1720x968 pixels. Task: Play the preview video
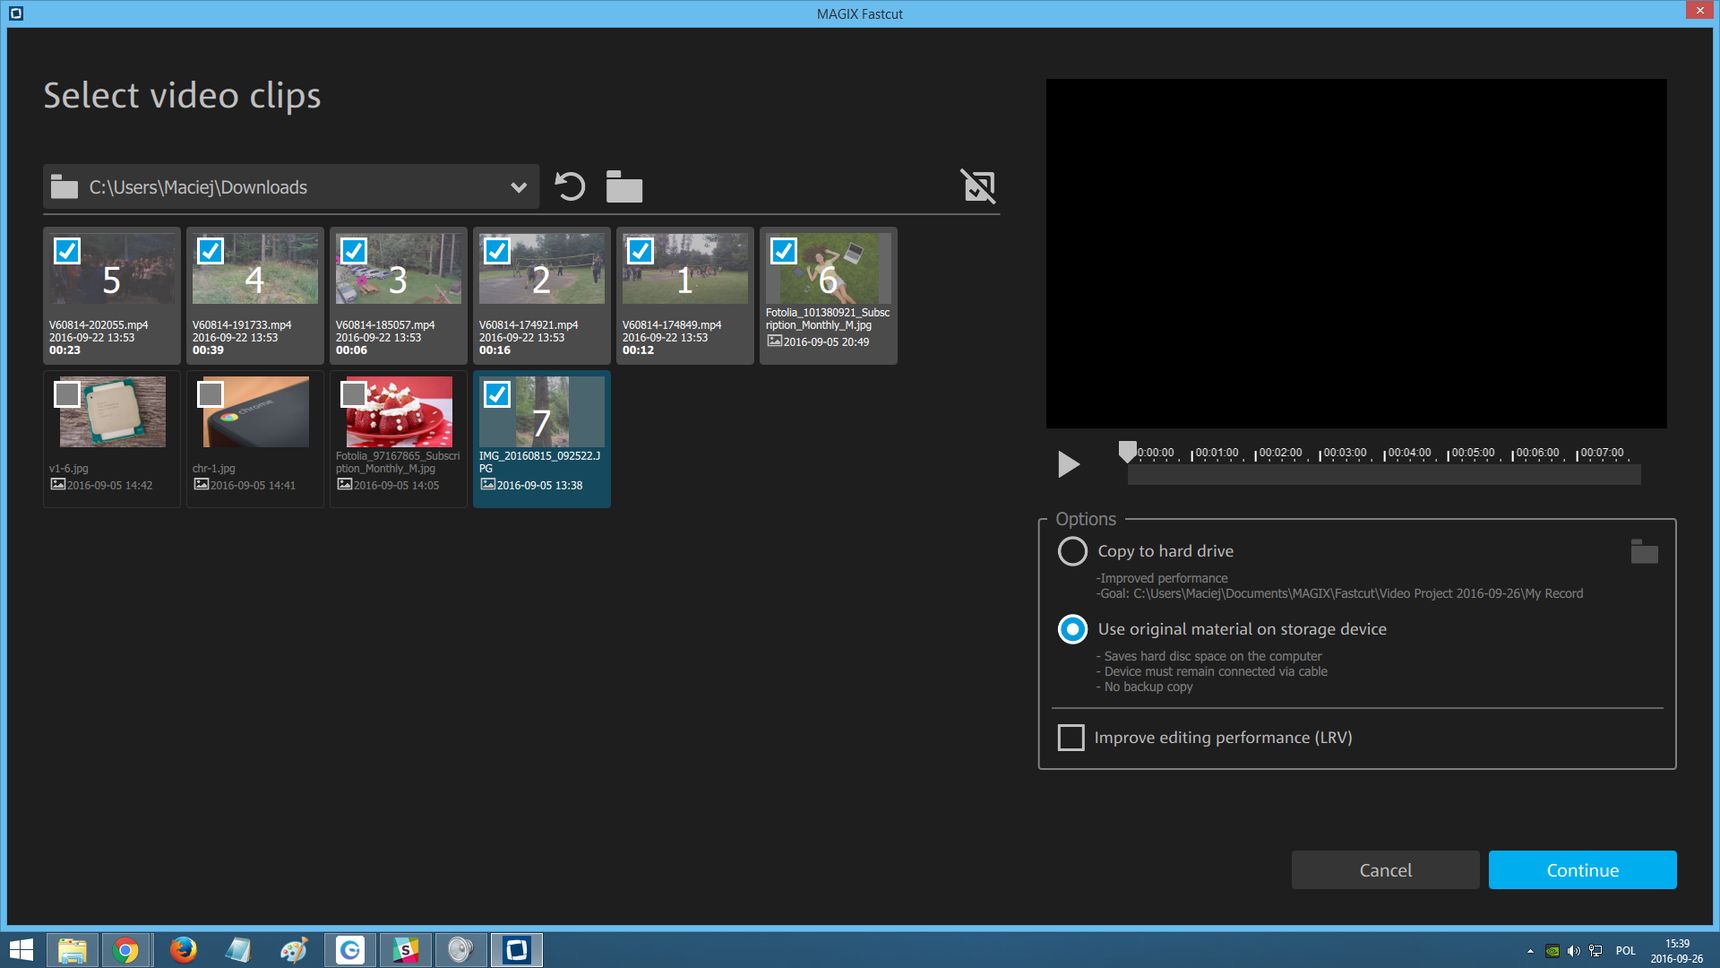1068,464
